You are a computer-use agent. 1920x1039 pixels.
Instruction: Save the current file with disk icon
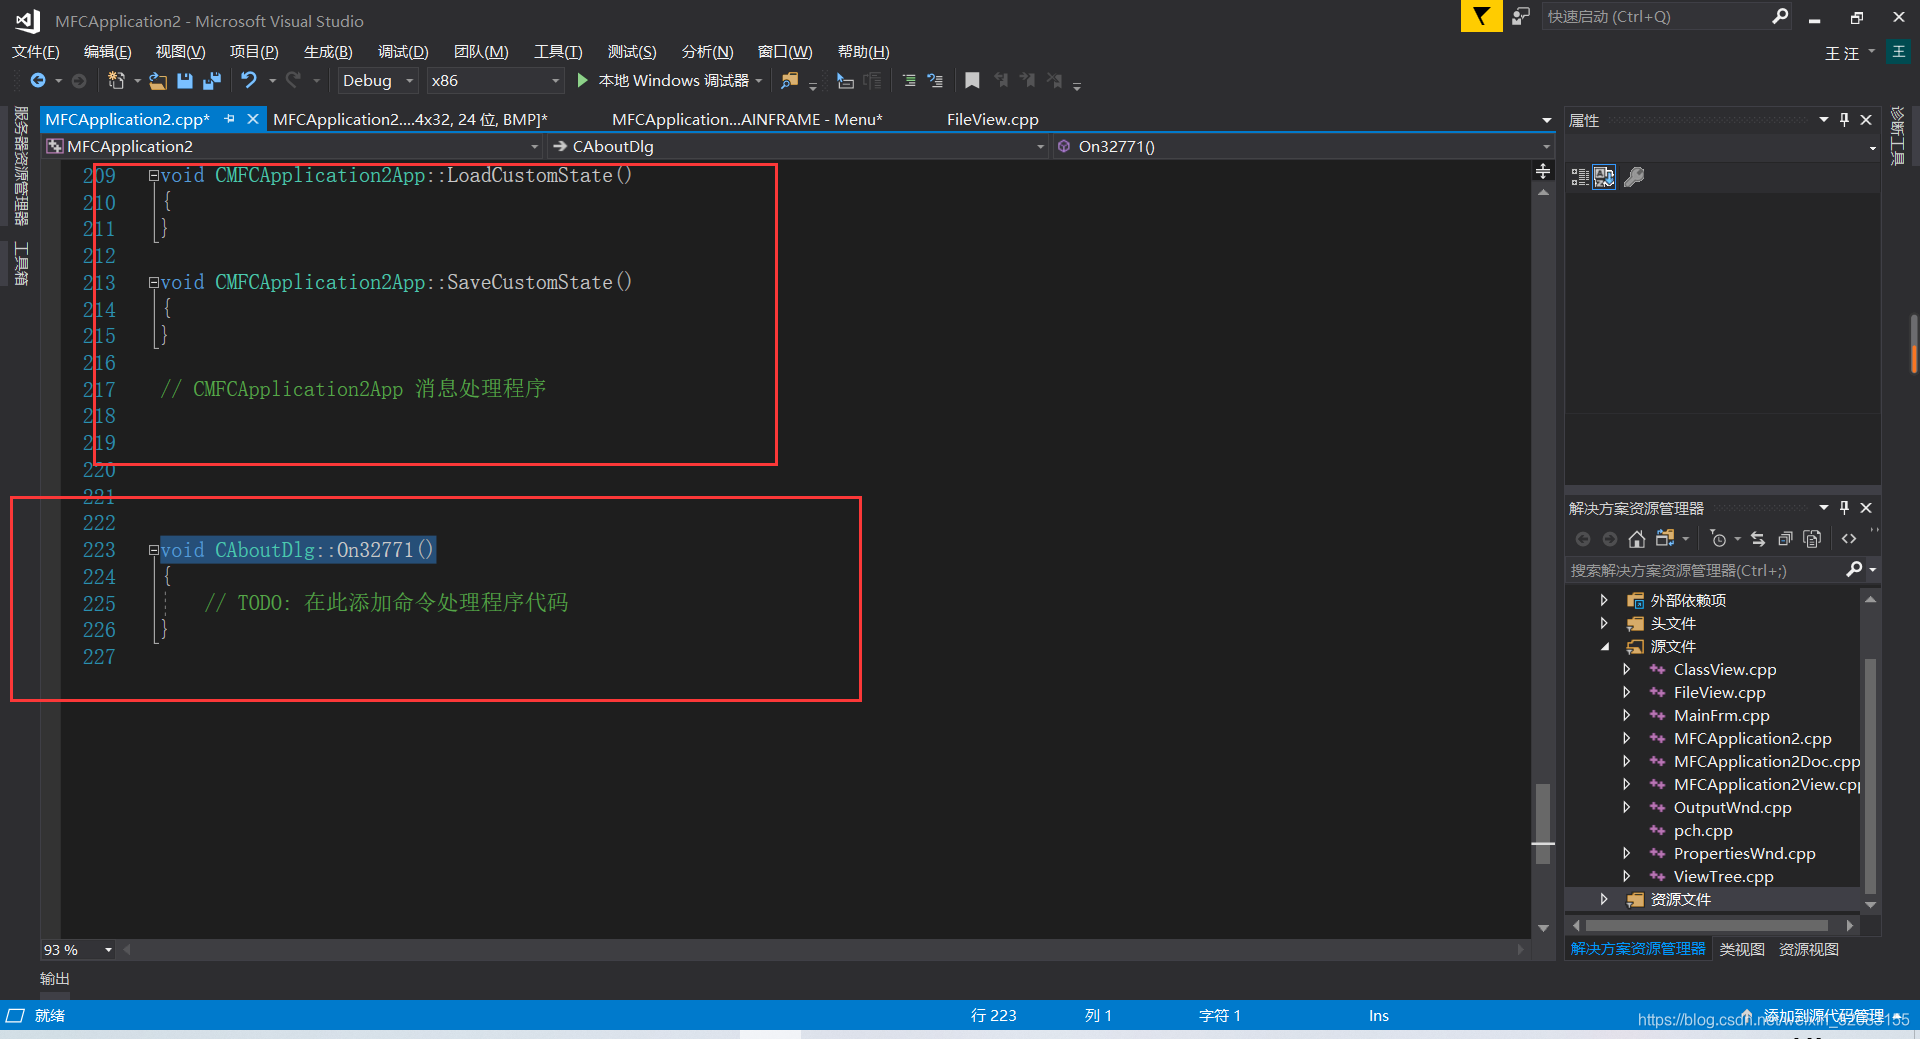(184, 80)
